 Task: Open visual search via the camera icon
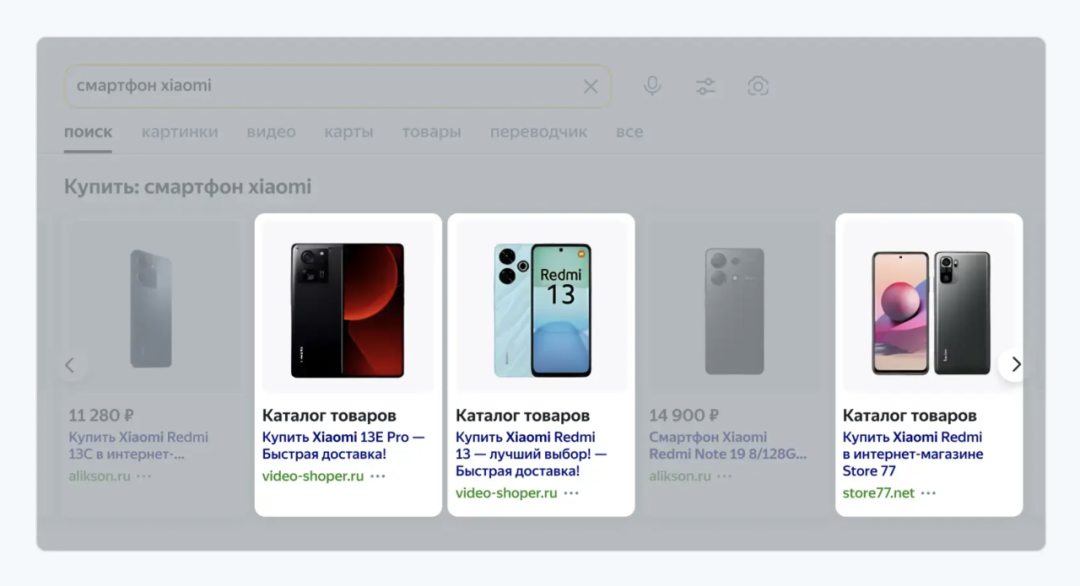(758, 86)
